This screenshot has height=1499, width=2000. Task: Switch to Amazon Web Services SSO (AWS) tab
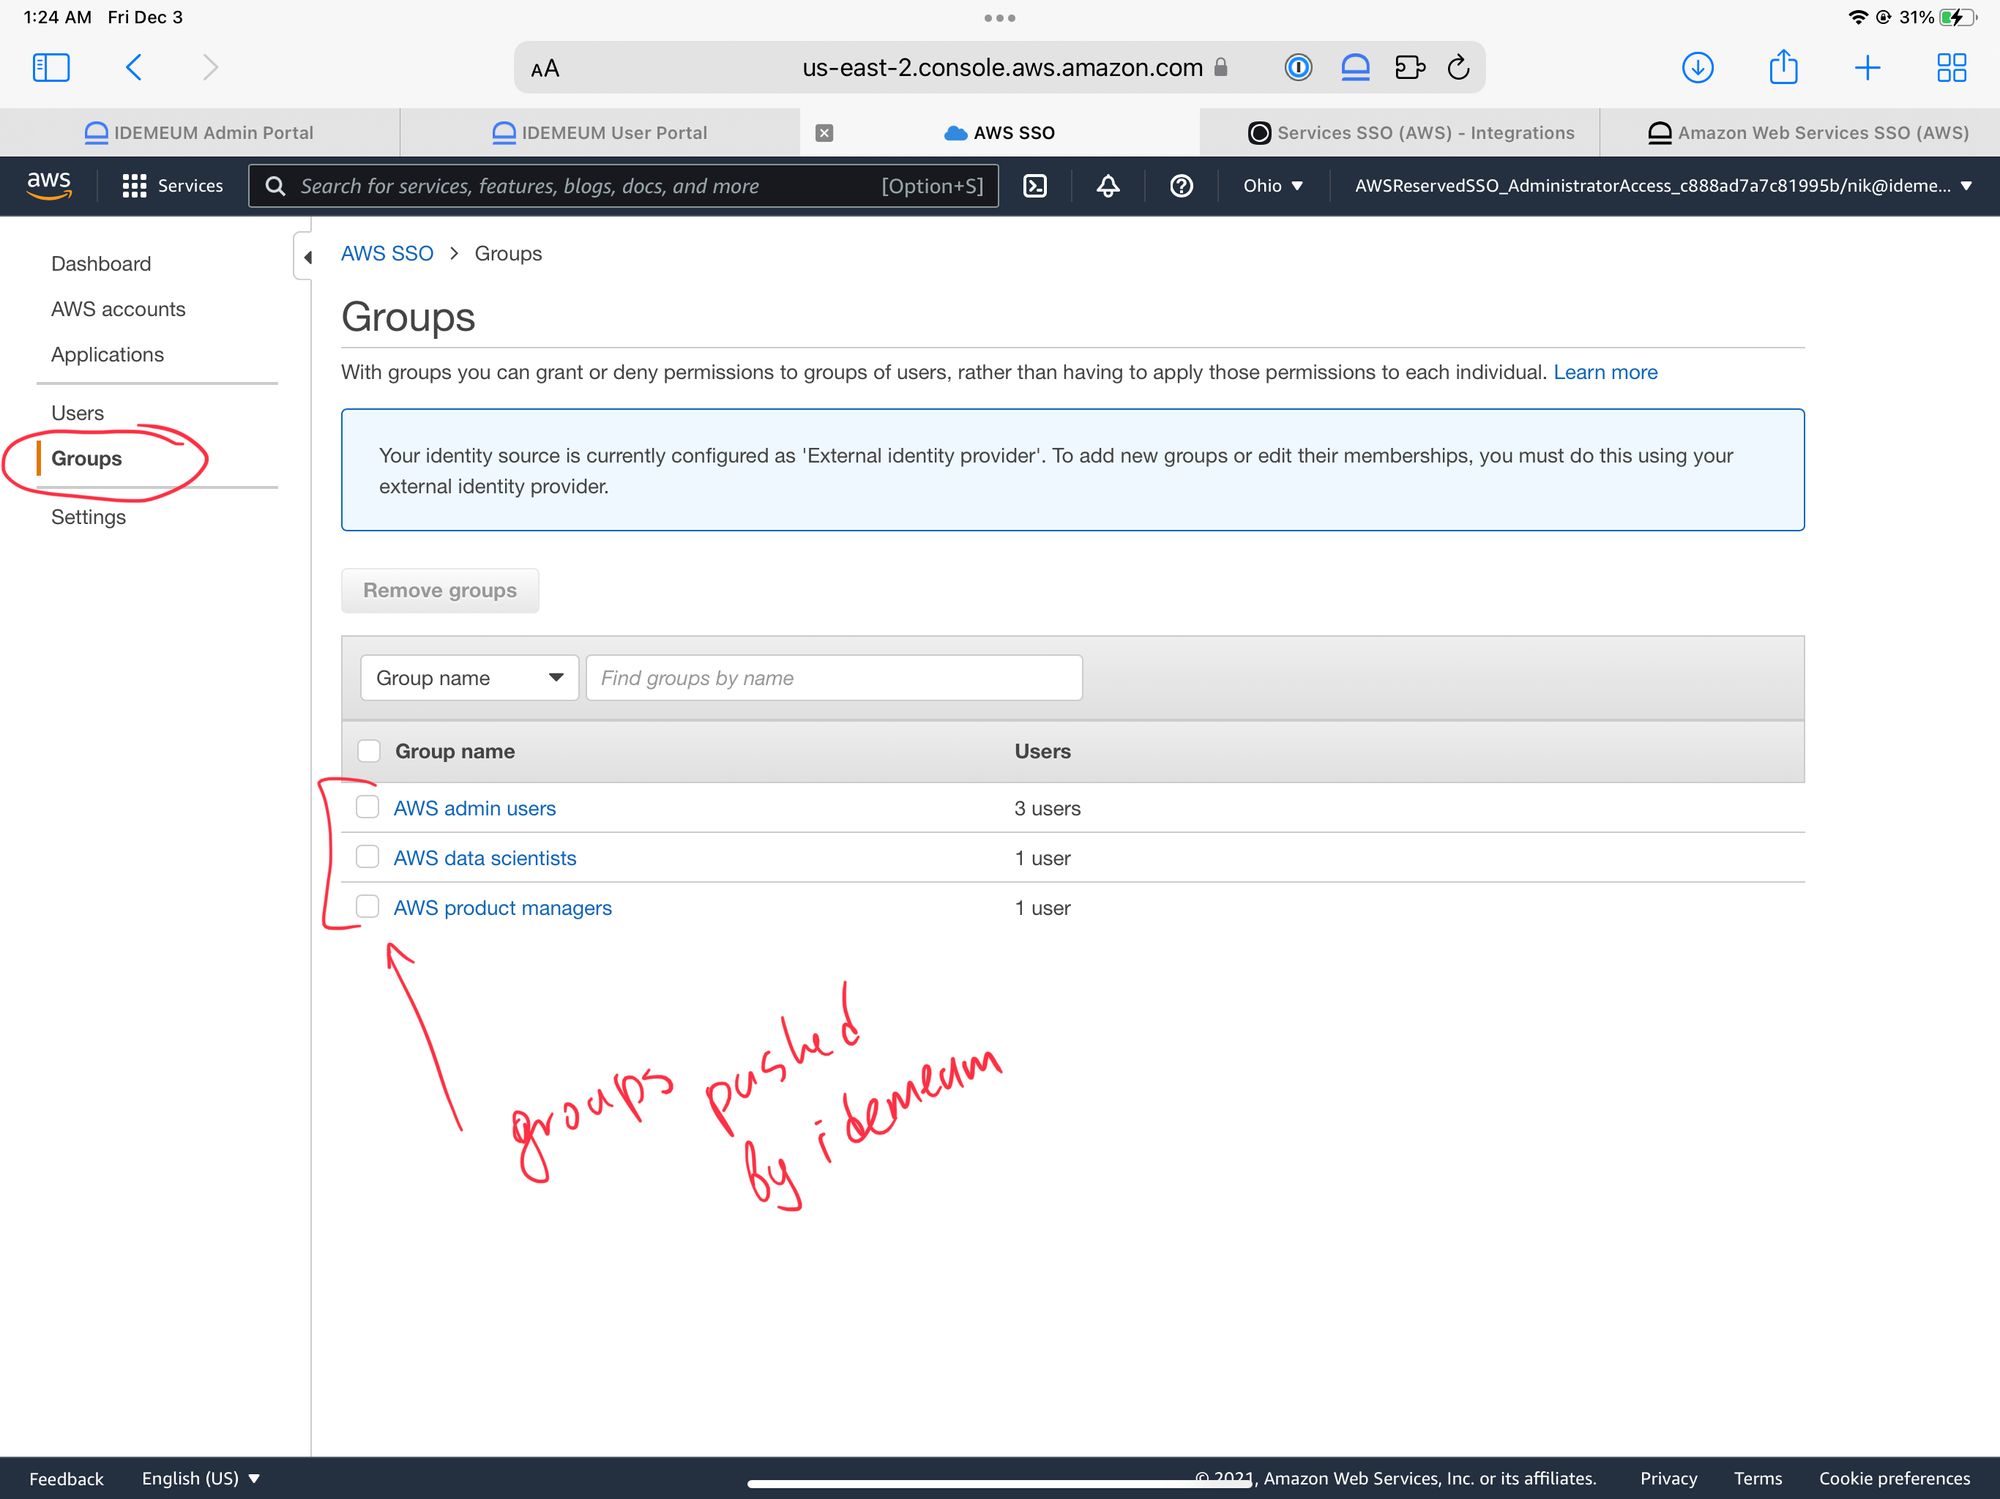1800,133
